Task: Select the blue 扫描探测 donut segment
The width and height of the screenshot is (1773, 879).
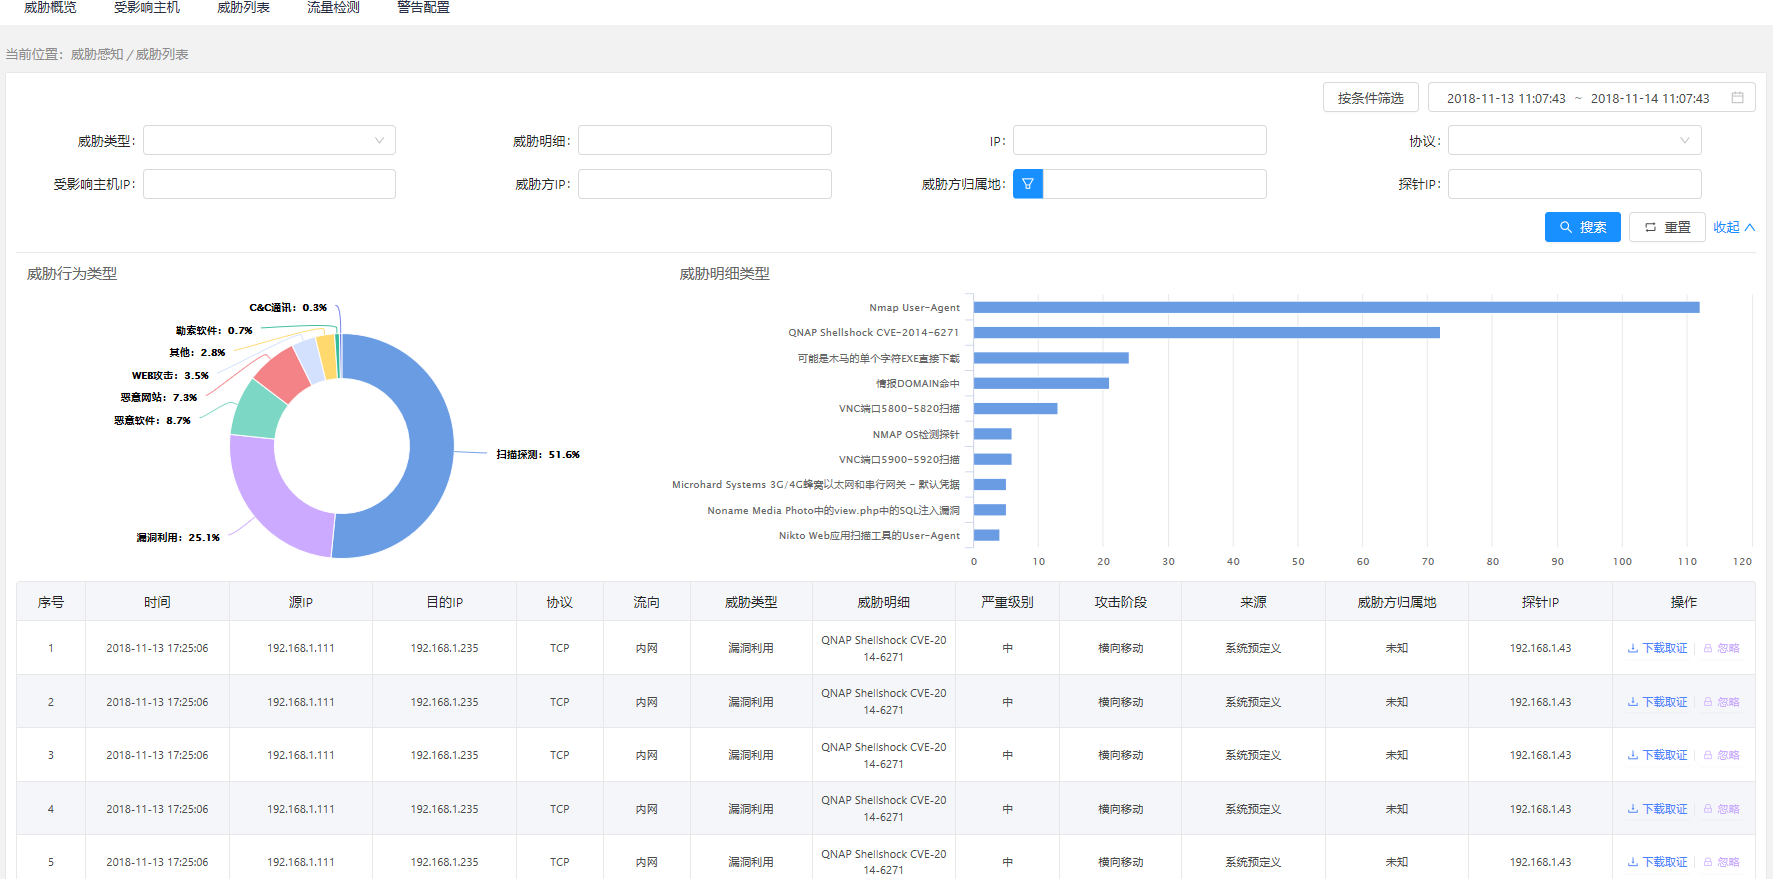Action: [x=430, y=445]
